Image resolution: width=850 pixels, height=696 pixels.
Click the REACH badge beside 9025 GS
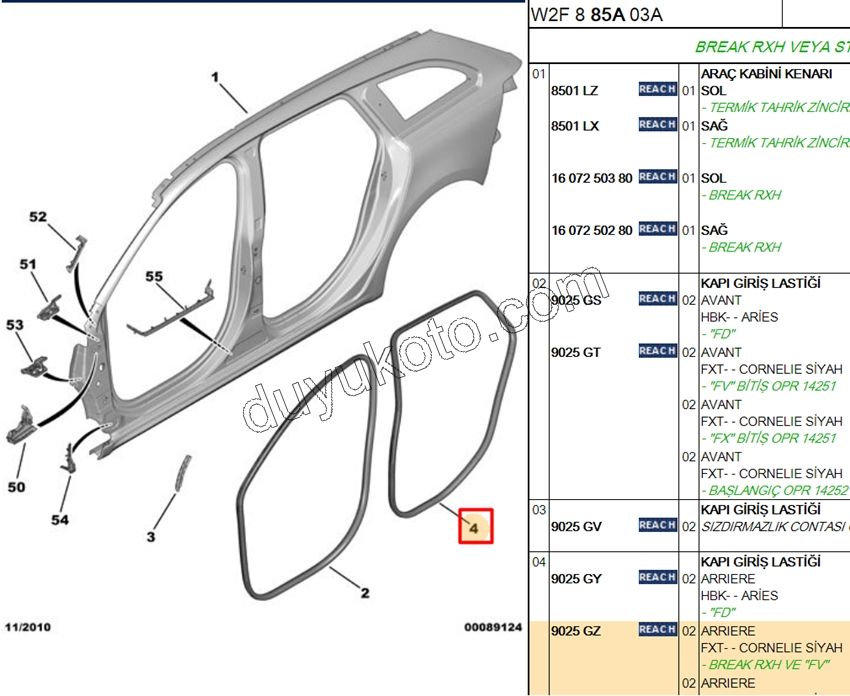tap(657, 299)
